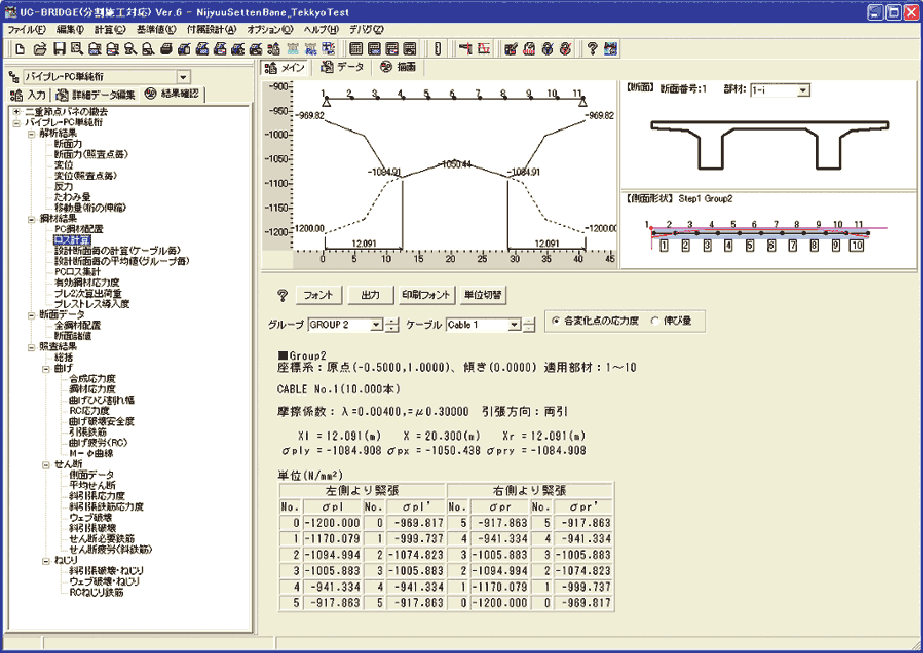Image resolution: width=923 pixels, height=653 pixels.
Task: Open the GROUP 2 group dropdown
Action: tap(377, 325)
